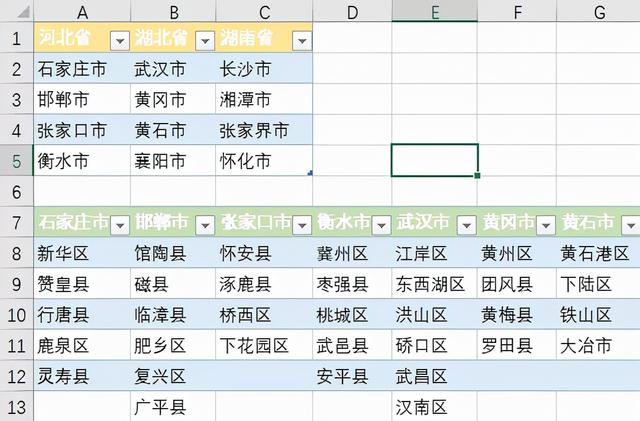The width and height of the screenshot is (640, 421).
Task: Select cell containing 襄阳市
Action: (x=173, y=161)
